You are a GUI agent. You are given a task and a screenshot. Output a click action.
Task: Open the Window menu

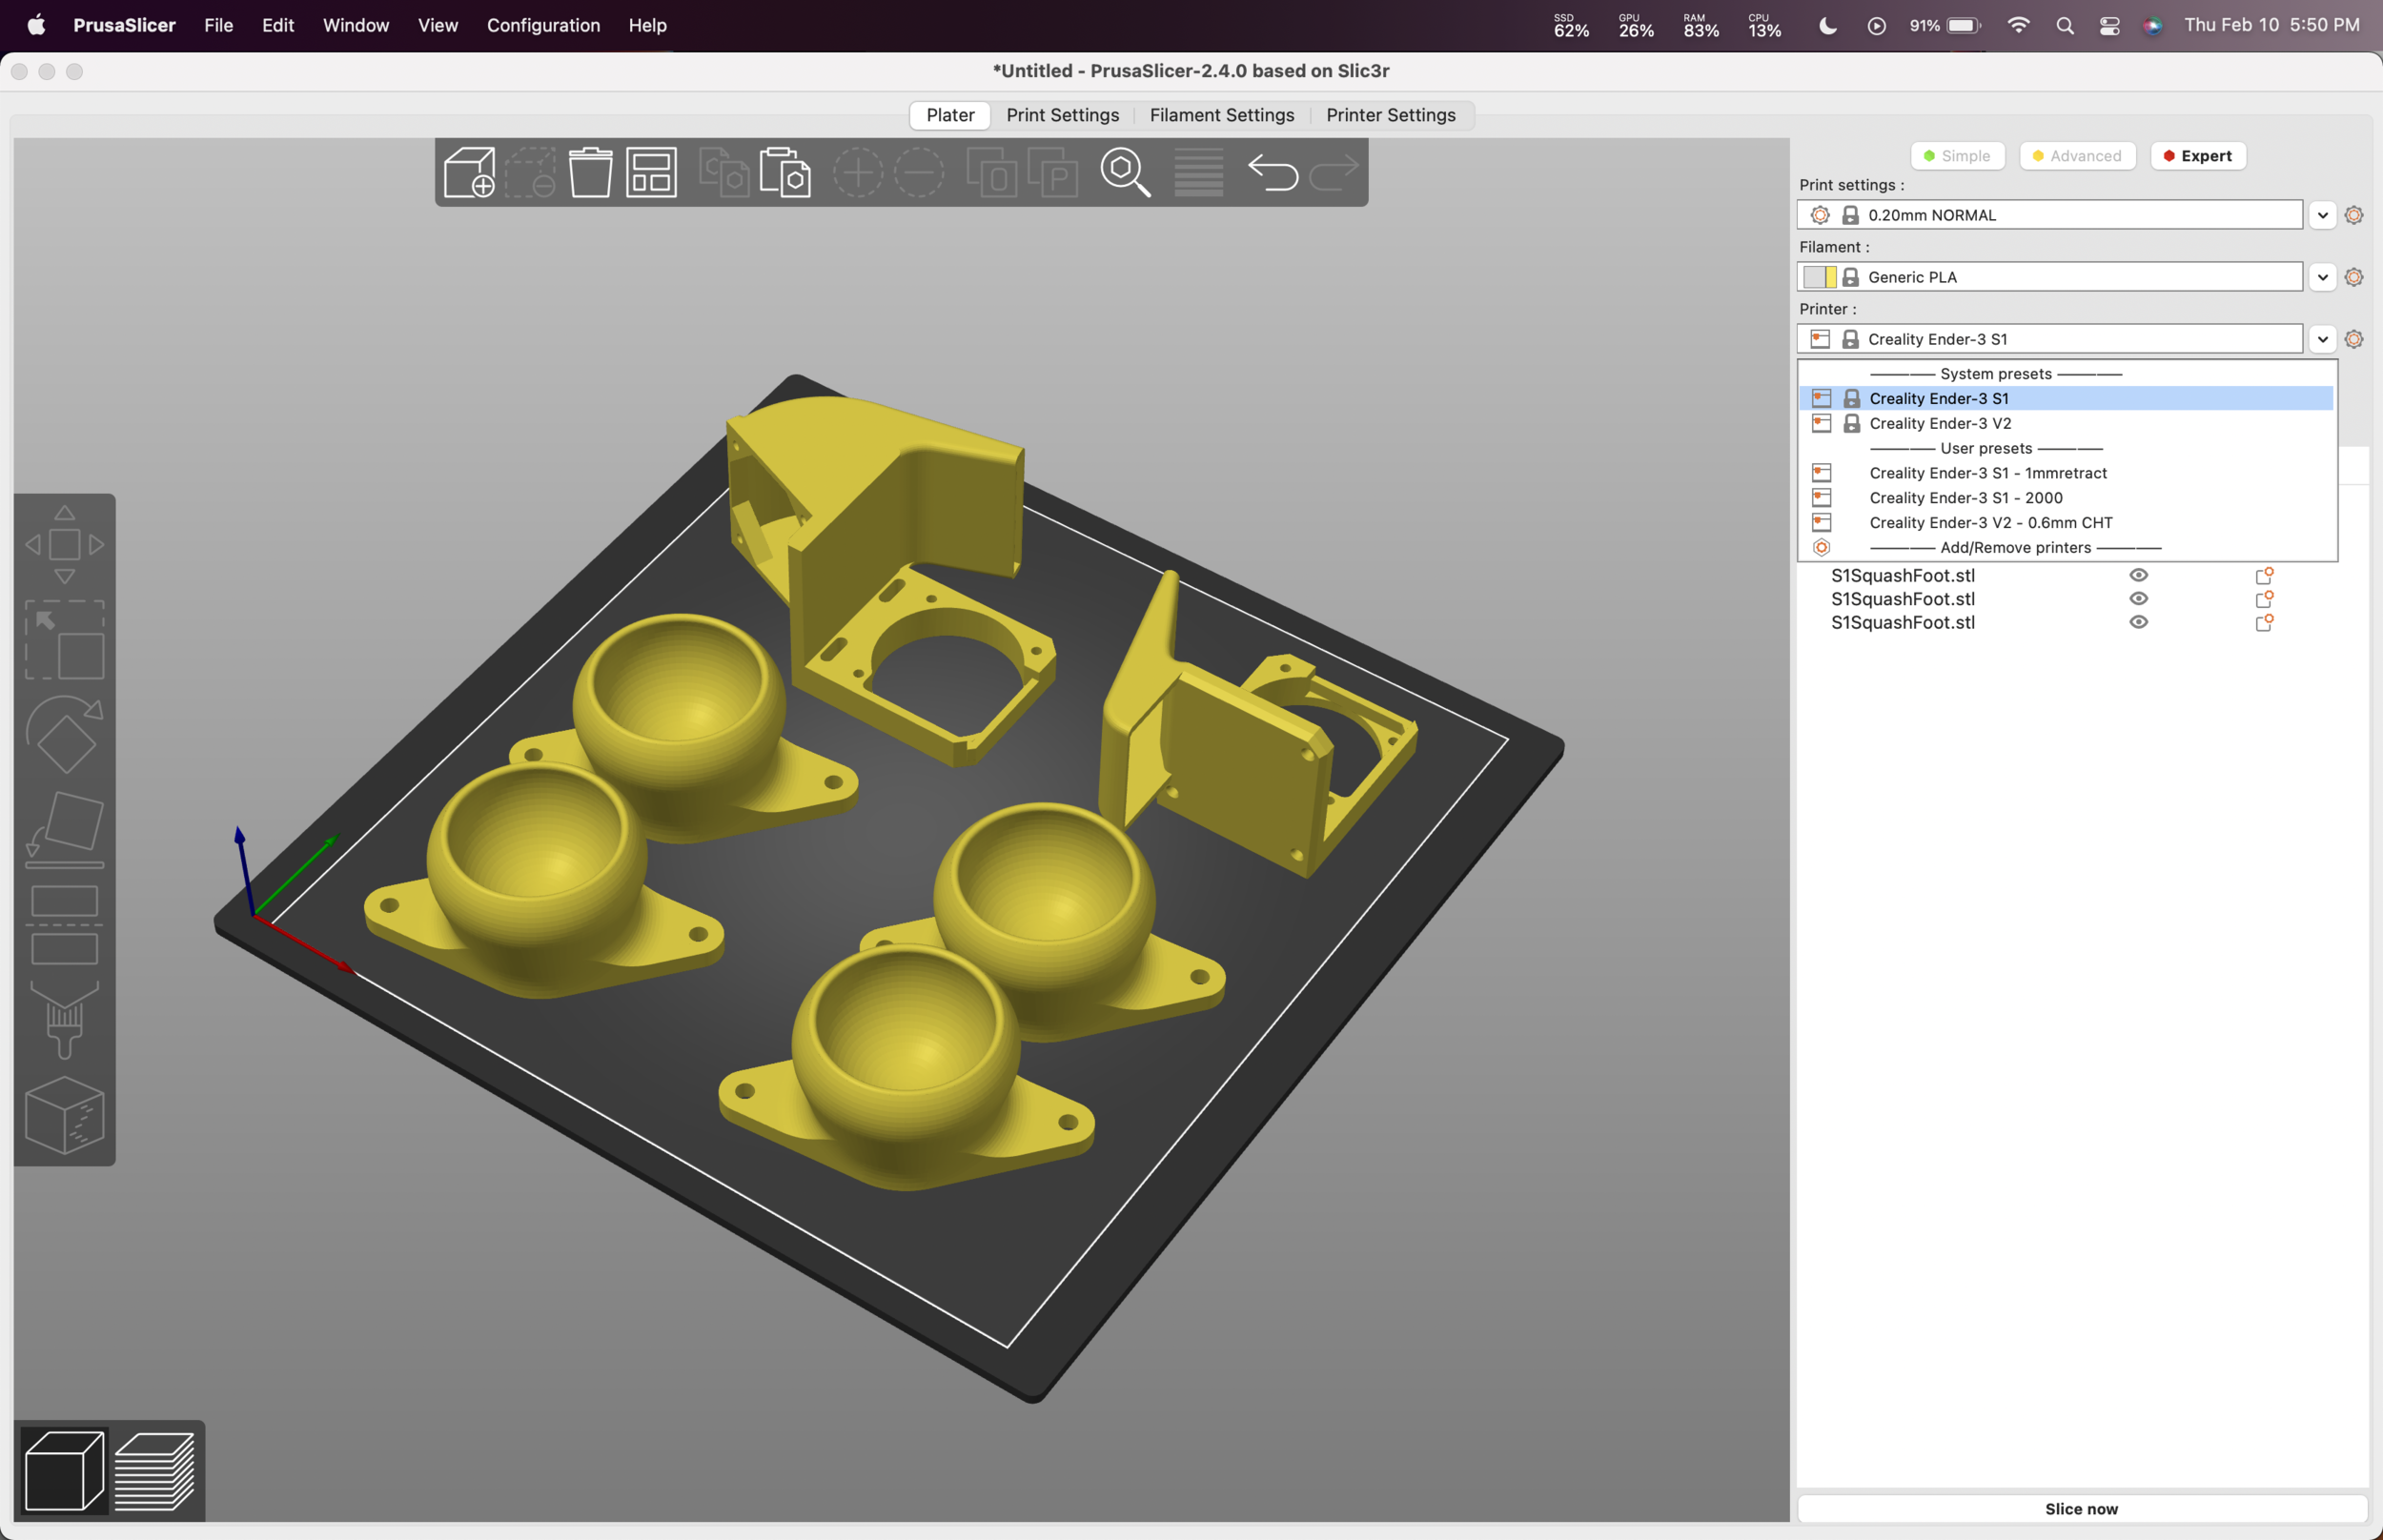click(x=356, y=26)
